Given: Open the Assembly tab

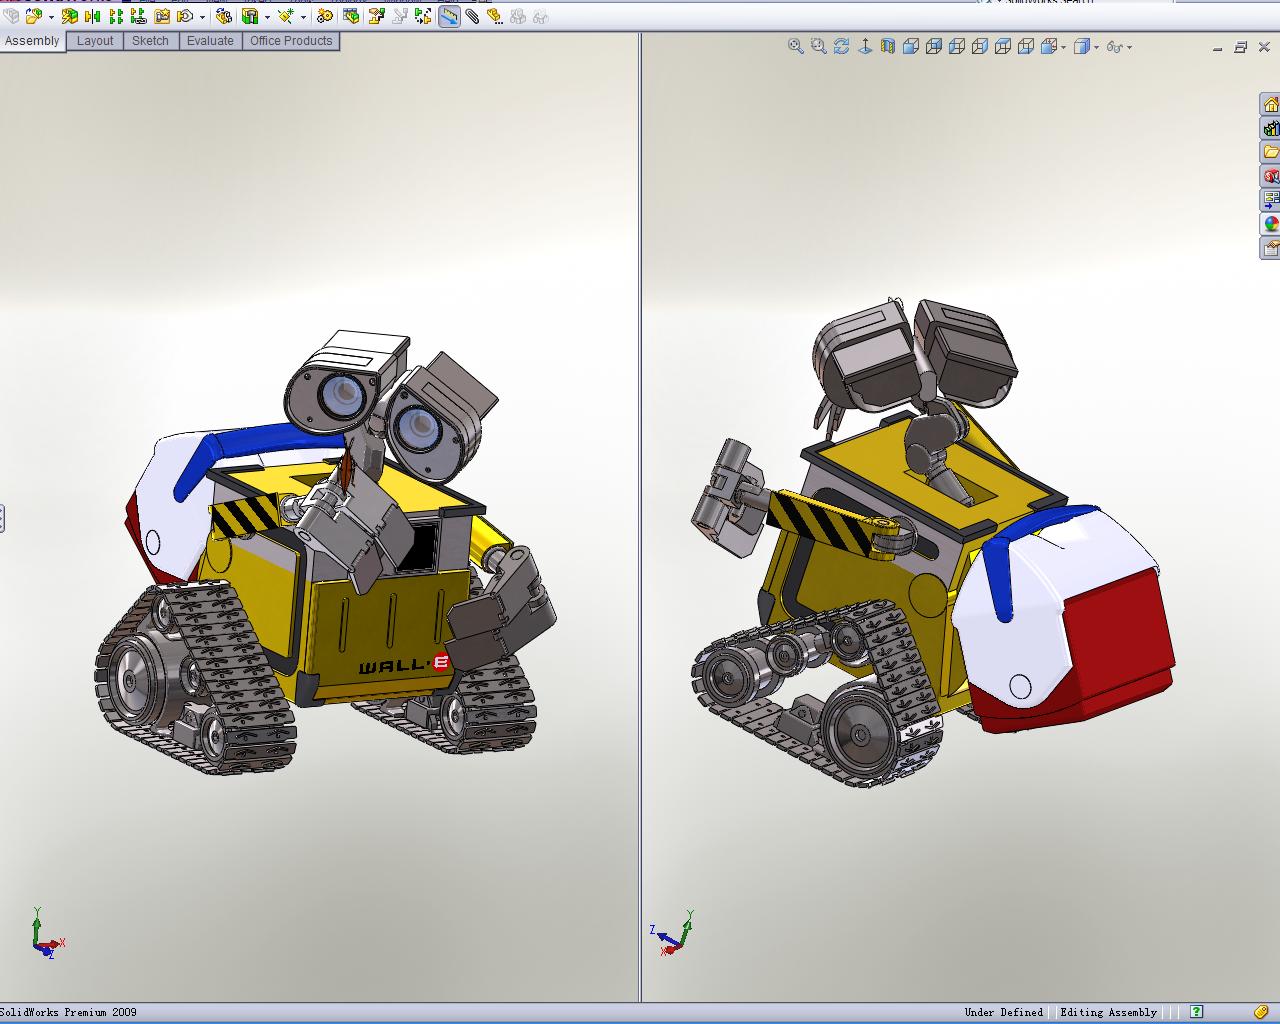Looking at the screenshot, I should tap(32, 41).
